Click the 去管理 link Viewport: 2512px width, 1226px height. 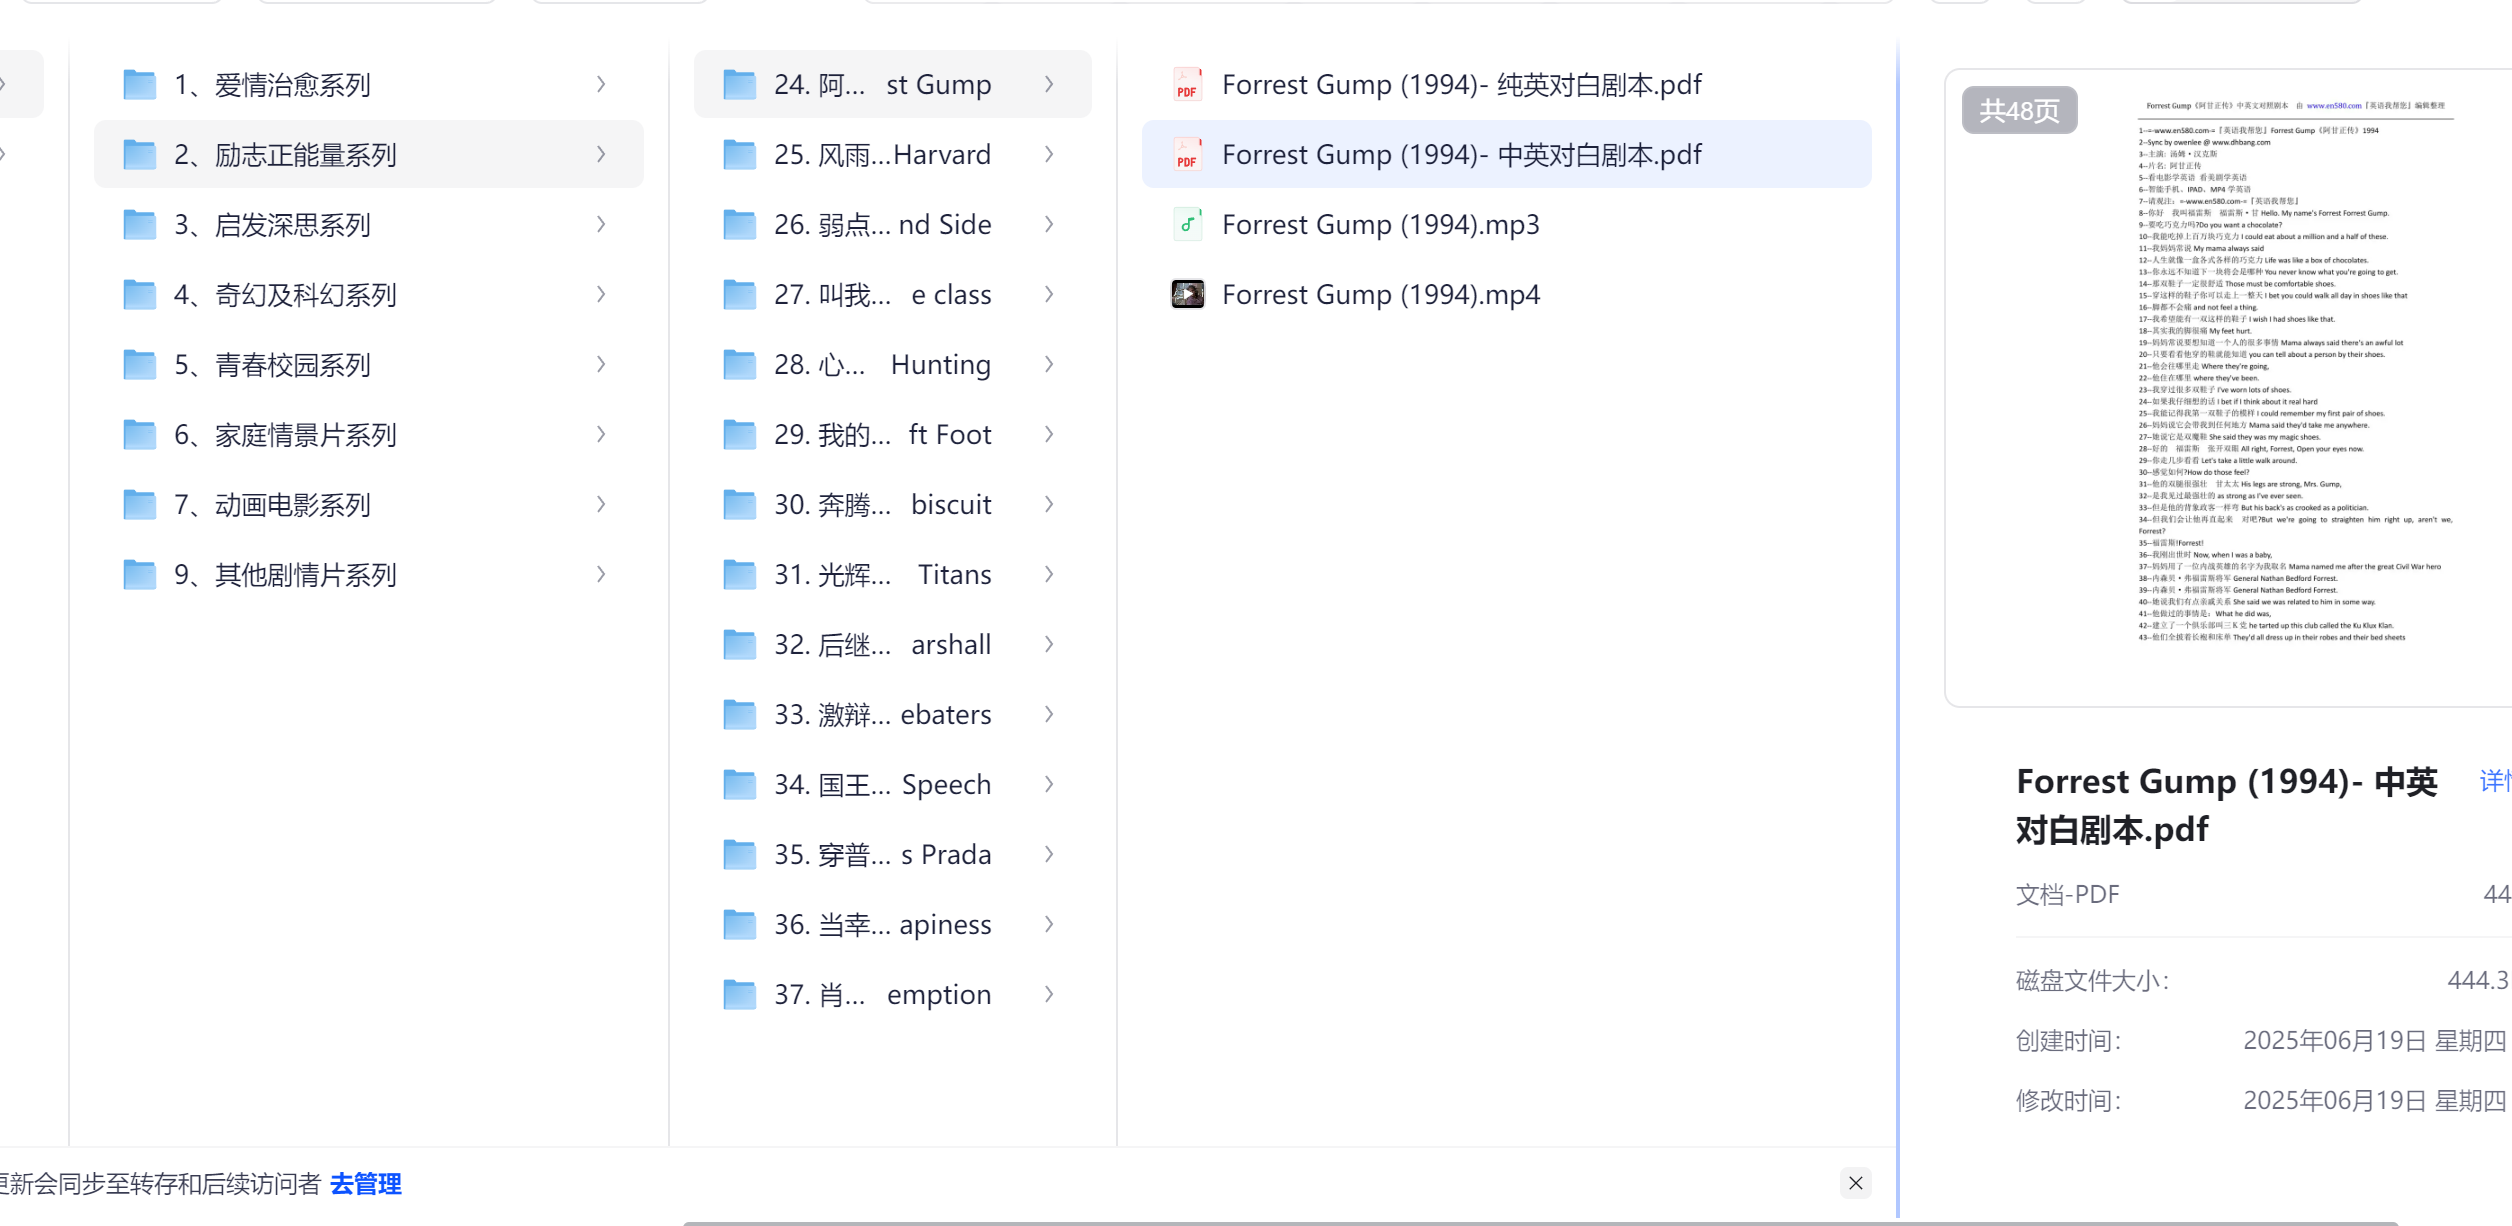(x=366, y=1184)
